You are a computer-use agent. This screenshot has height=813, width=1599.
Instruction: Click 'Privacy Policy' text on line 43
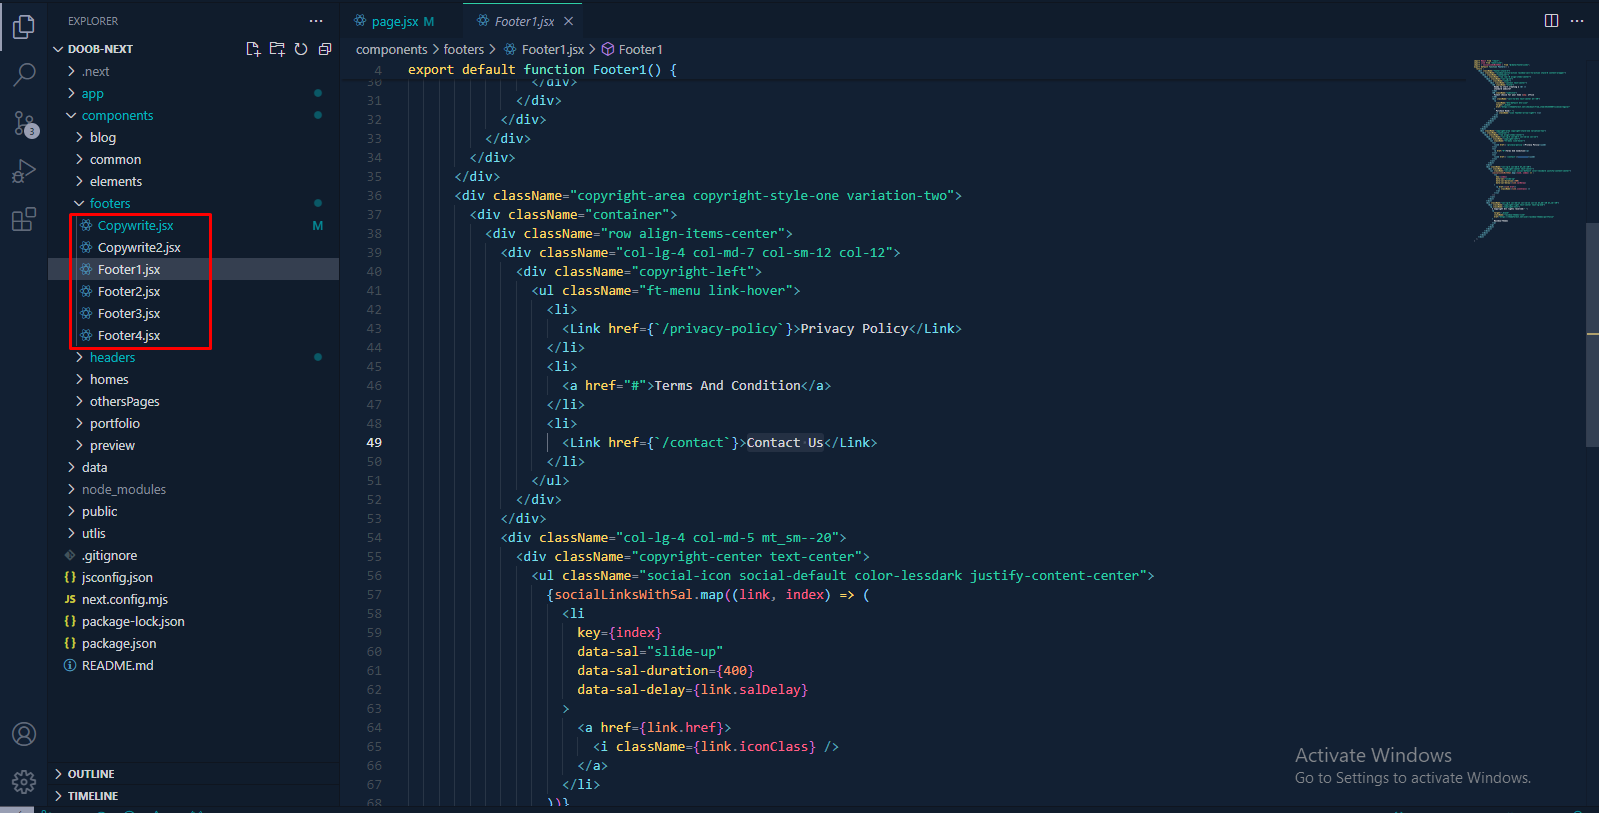point(854,328)
